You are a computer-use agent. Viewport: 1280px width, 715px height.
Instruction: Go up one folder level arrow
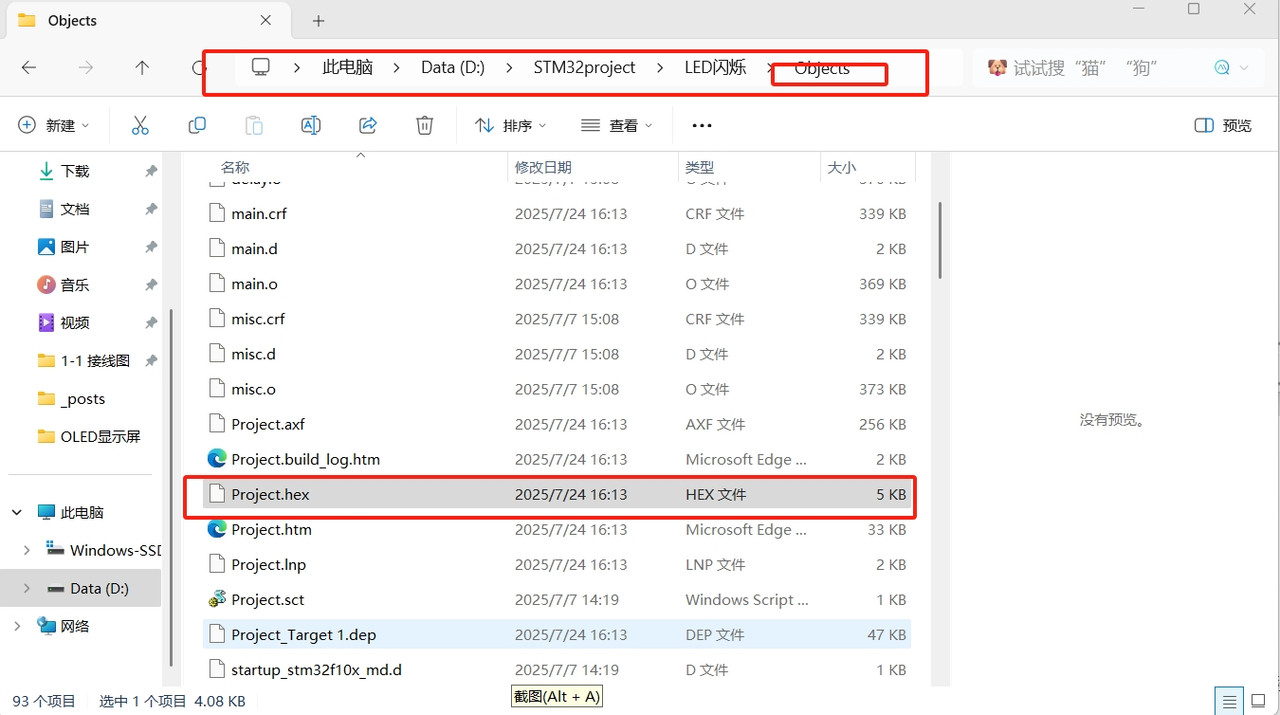coord(142,68)
